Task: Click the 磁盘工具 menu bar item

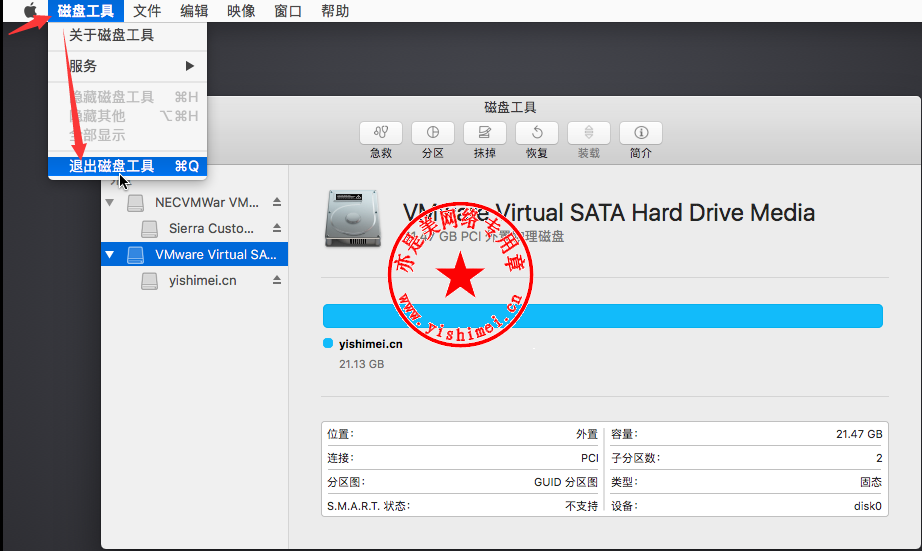Action: pyautogui.click(x=86, y=11)
